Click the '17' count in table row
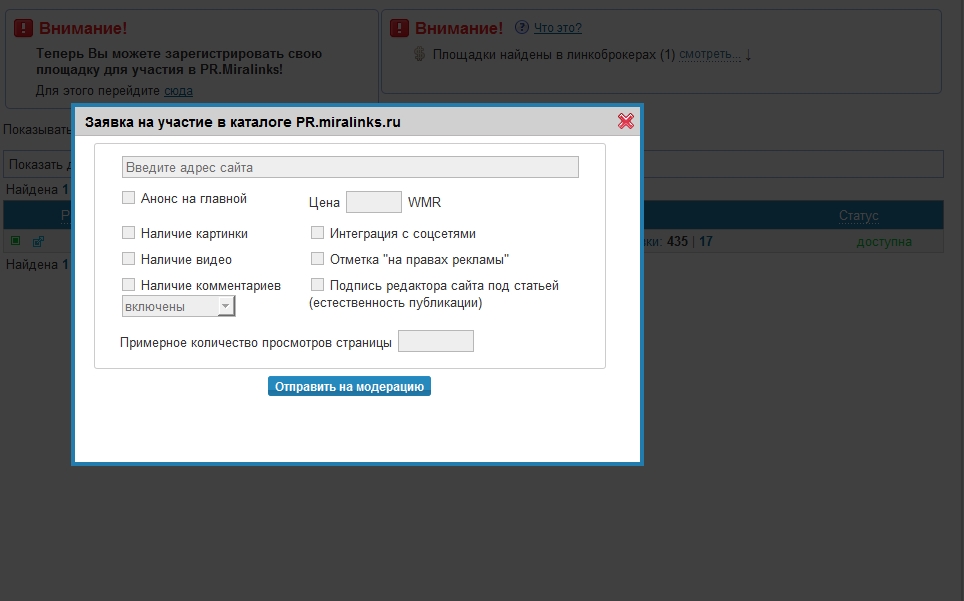Screen dimensions: 964x601 point(706,242)
